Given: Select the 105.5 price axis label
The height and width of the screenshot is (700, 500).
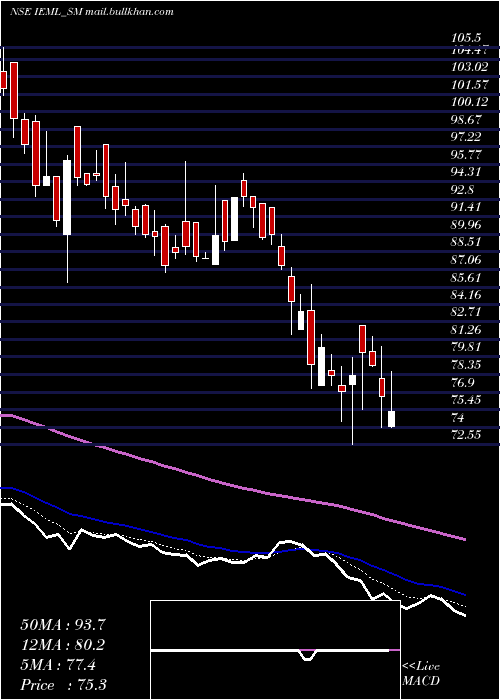Looking at the screenshot, I should 466,39.
